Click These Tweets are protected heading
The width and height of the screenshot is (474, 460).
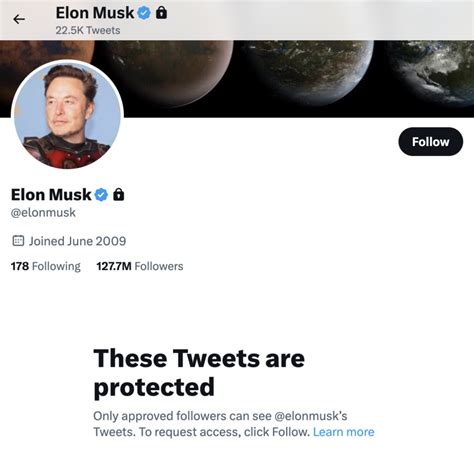pyautogui.click(x=199, y=373)
